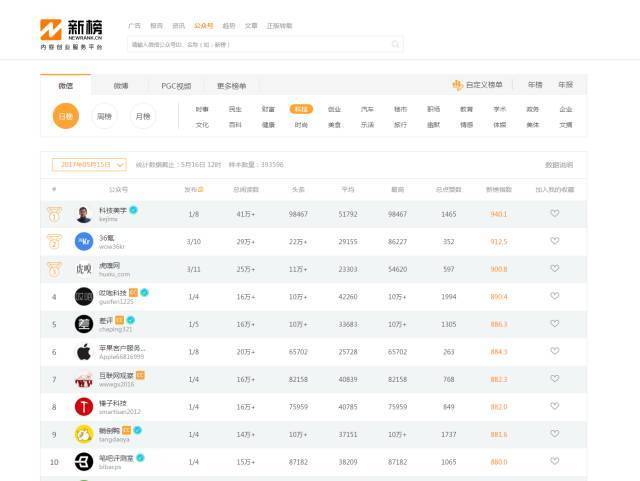Click the Apple logo avatar in row 6
640x481 pixels.
(84, 352)
